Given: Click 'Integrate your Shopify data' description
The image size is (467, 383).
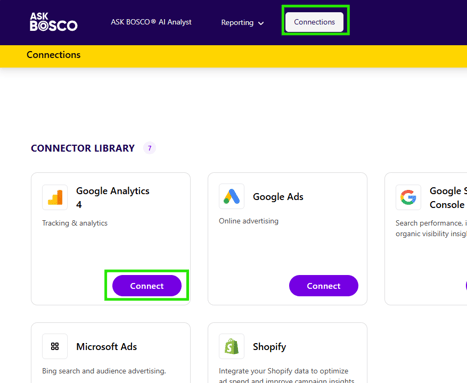Looking at the screenshot, I should point(286,376).
